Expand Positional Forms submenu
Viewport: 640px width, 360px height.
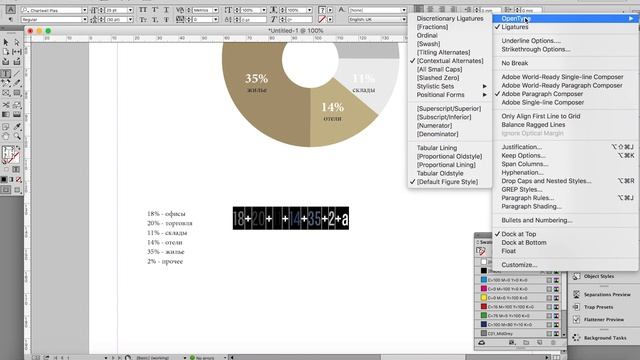coord(450,95)
